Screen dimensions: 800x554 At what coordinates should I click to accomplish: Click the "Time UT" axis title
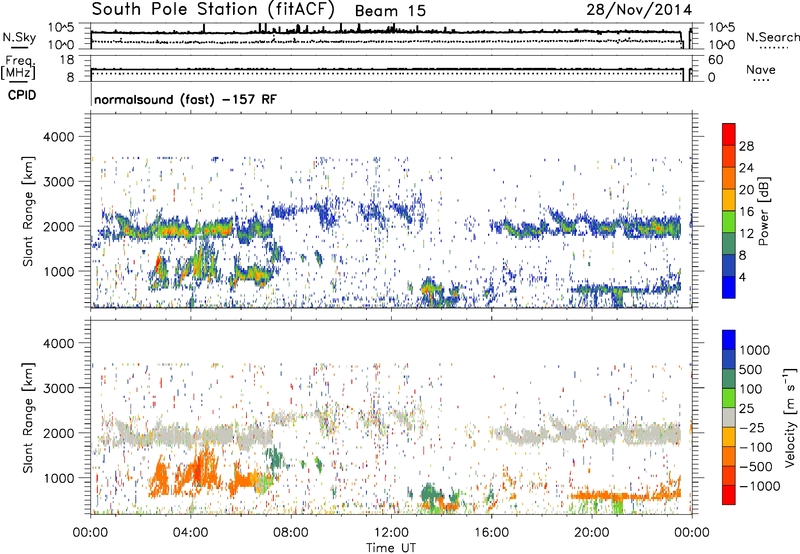[391, 547]
